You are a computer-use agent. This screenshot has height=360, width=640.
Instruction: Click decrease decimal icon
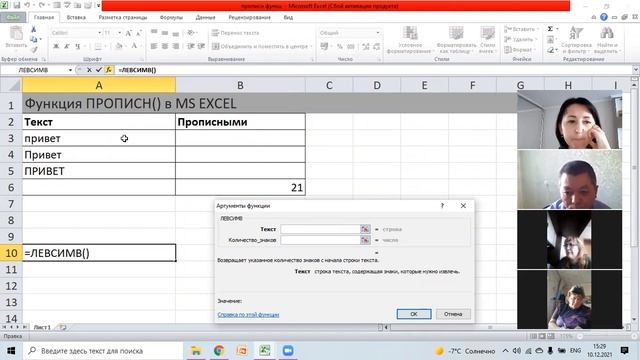[x=376, y=47]
